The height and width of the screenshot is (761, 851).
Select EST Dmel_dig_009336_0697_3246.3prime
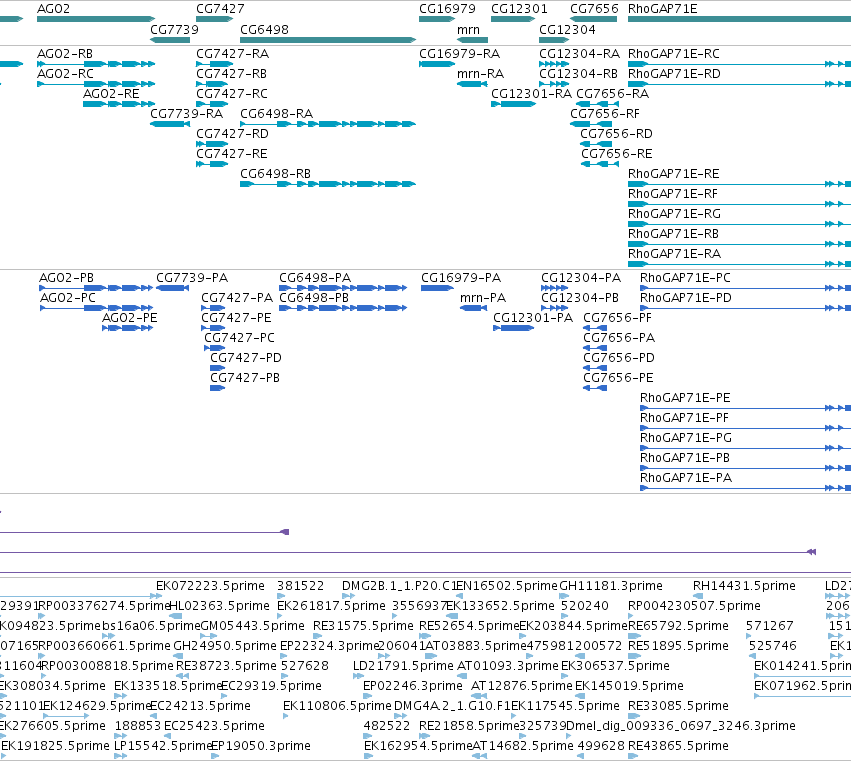coord(681,726)
